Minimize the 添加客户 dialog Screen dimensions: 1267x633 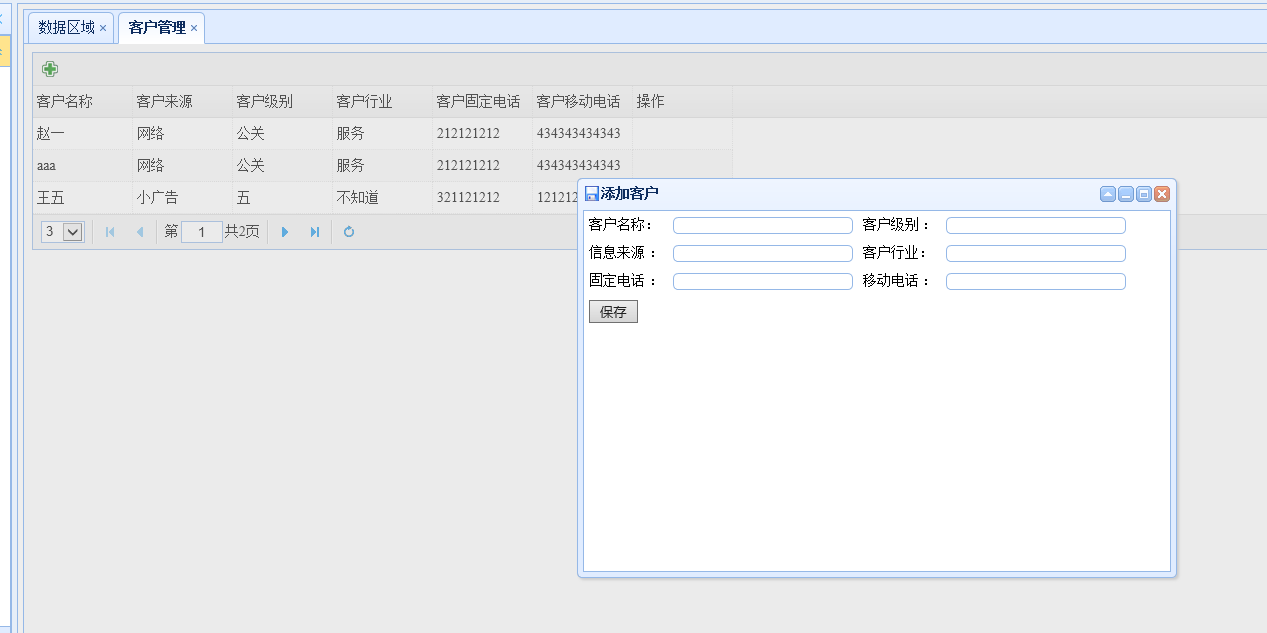[x=1125, y=194]
